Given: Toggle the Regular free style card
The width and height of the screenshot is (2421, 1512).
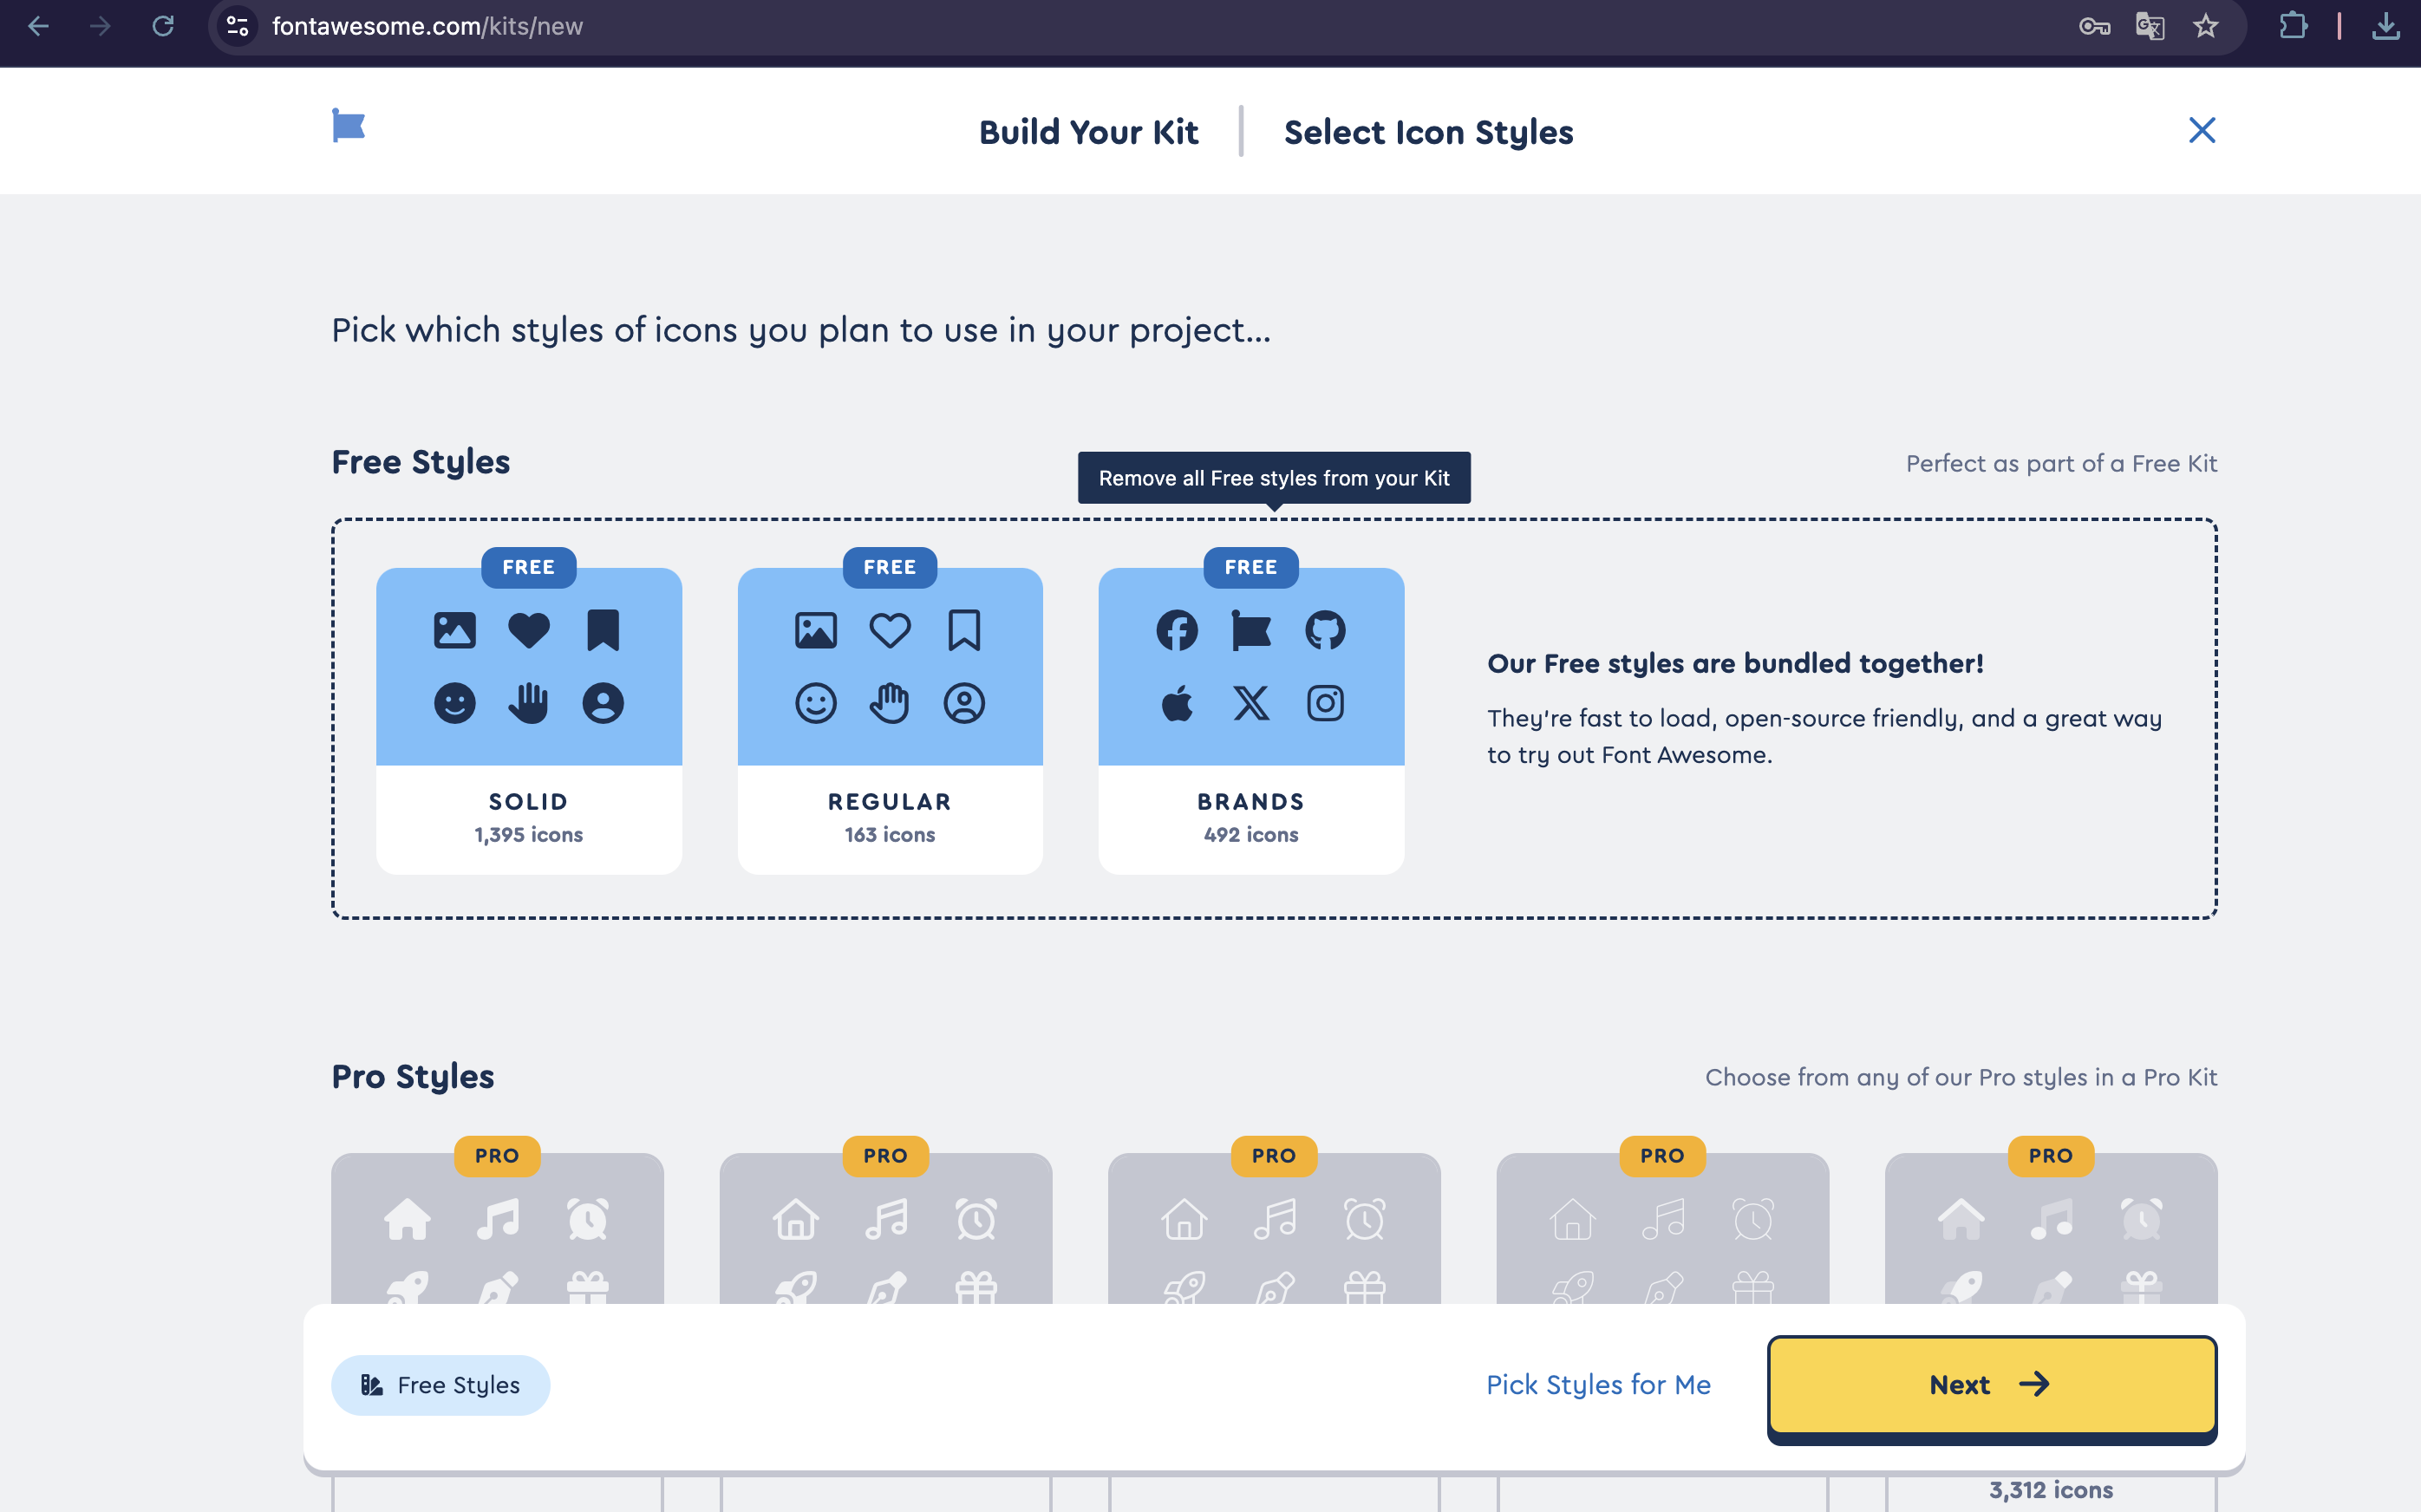Looking at the screenshot, I should point(889,720).
